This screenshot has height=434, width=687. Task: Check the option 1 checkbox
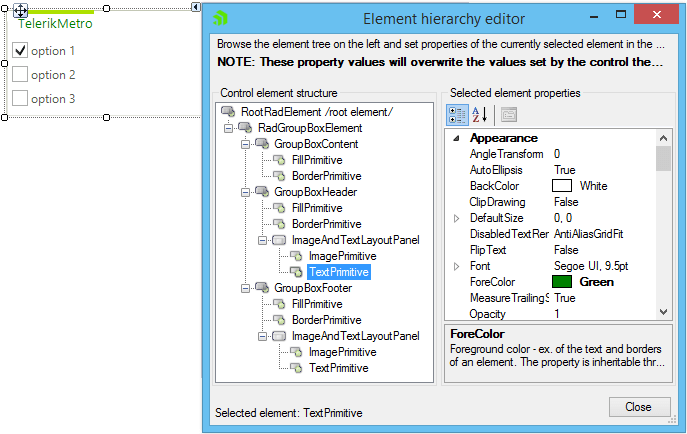(x=20, y=50)
